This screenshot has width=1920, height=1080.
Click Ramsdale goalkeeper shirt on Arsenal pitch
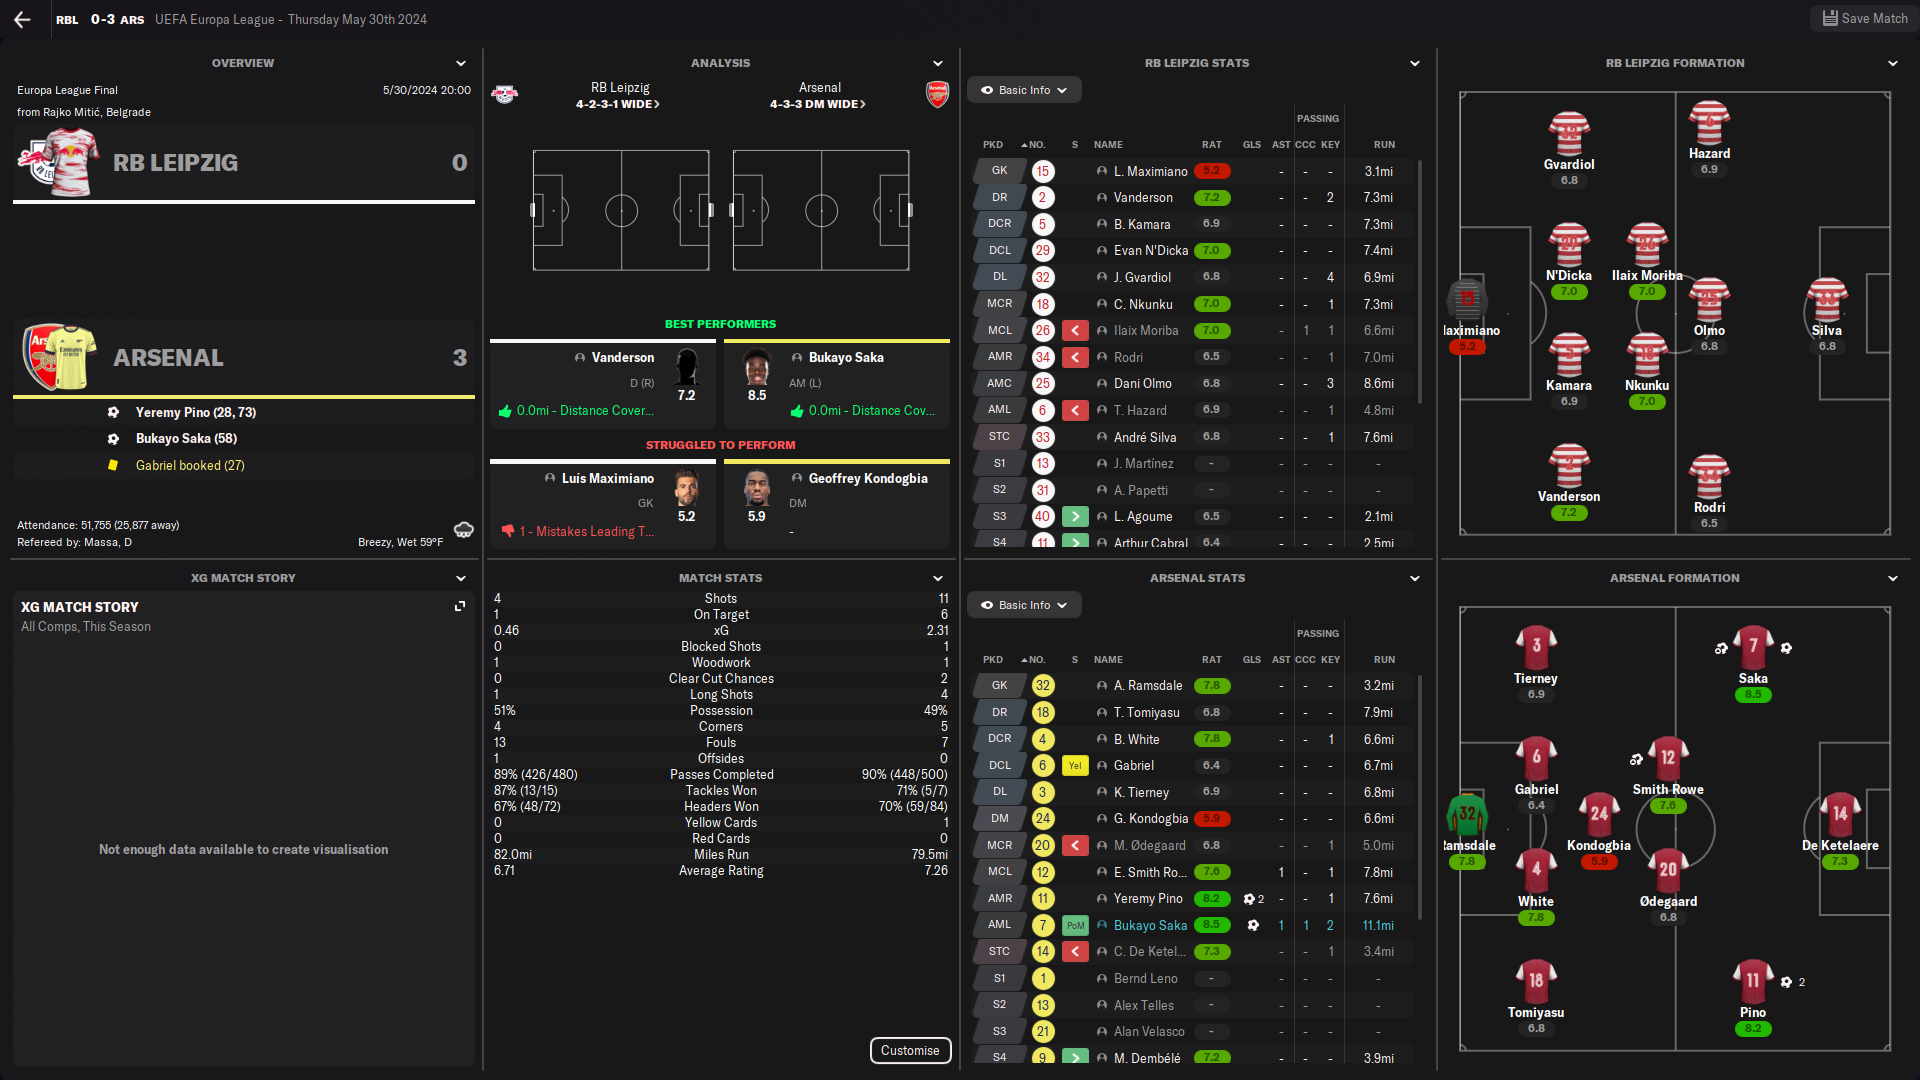click(x=1467, y=814)
